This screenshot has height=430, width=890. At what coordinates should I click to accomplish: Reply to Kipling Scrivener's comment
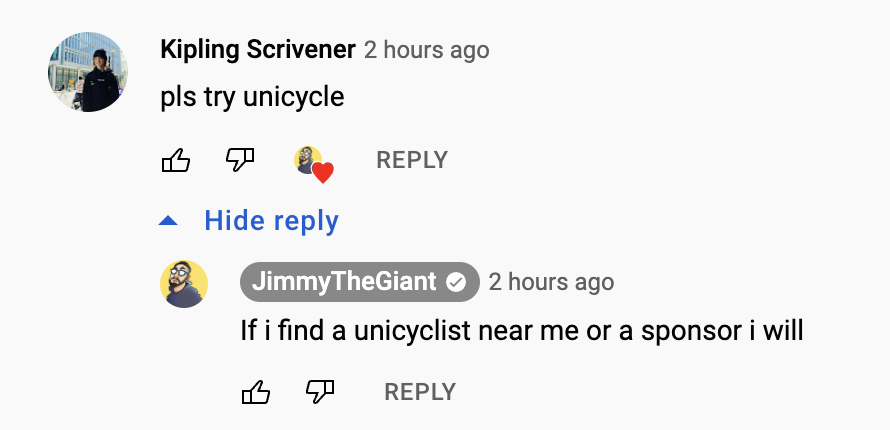(411, 160)
